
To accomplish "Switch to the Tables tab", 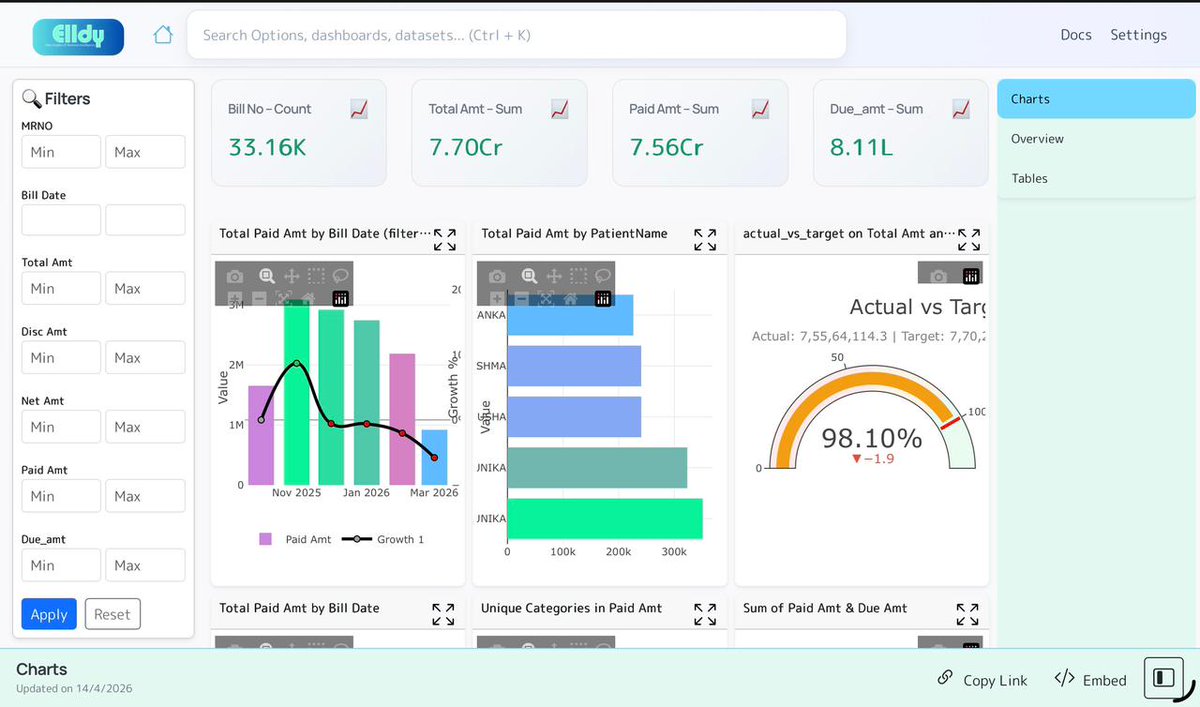I will coord(1096,178).
